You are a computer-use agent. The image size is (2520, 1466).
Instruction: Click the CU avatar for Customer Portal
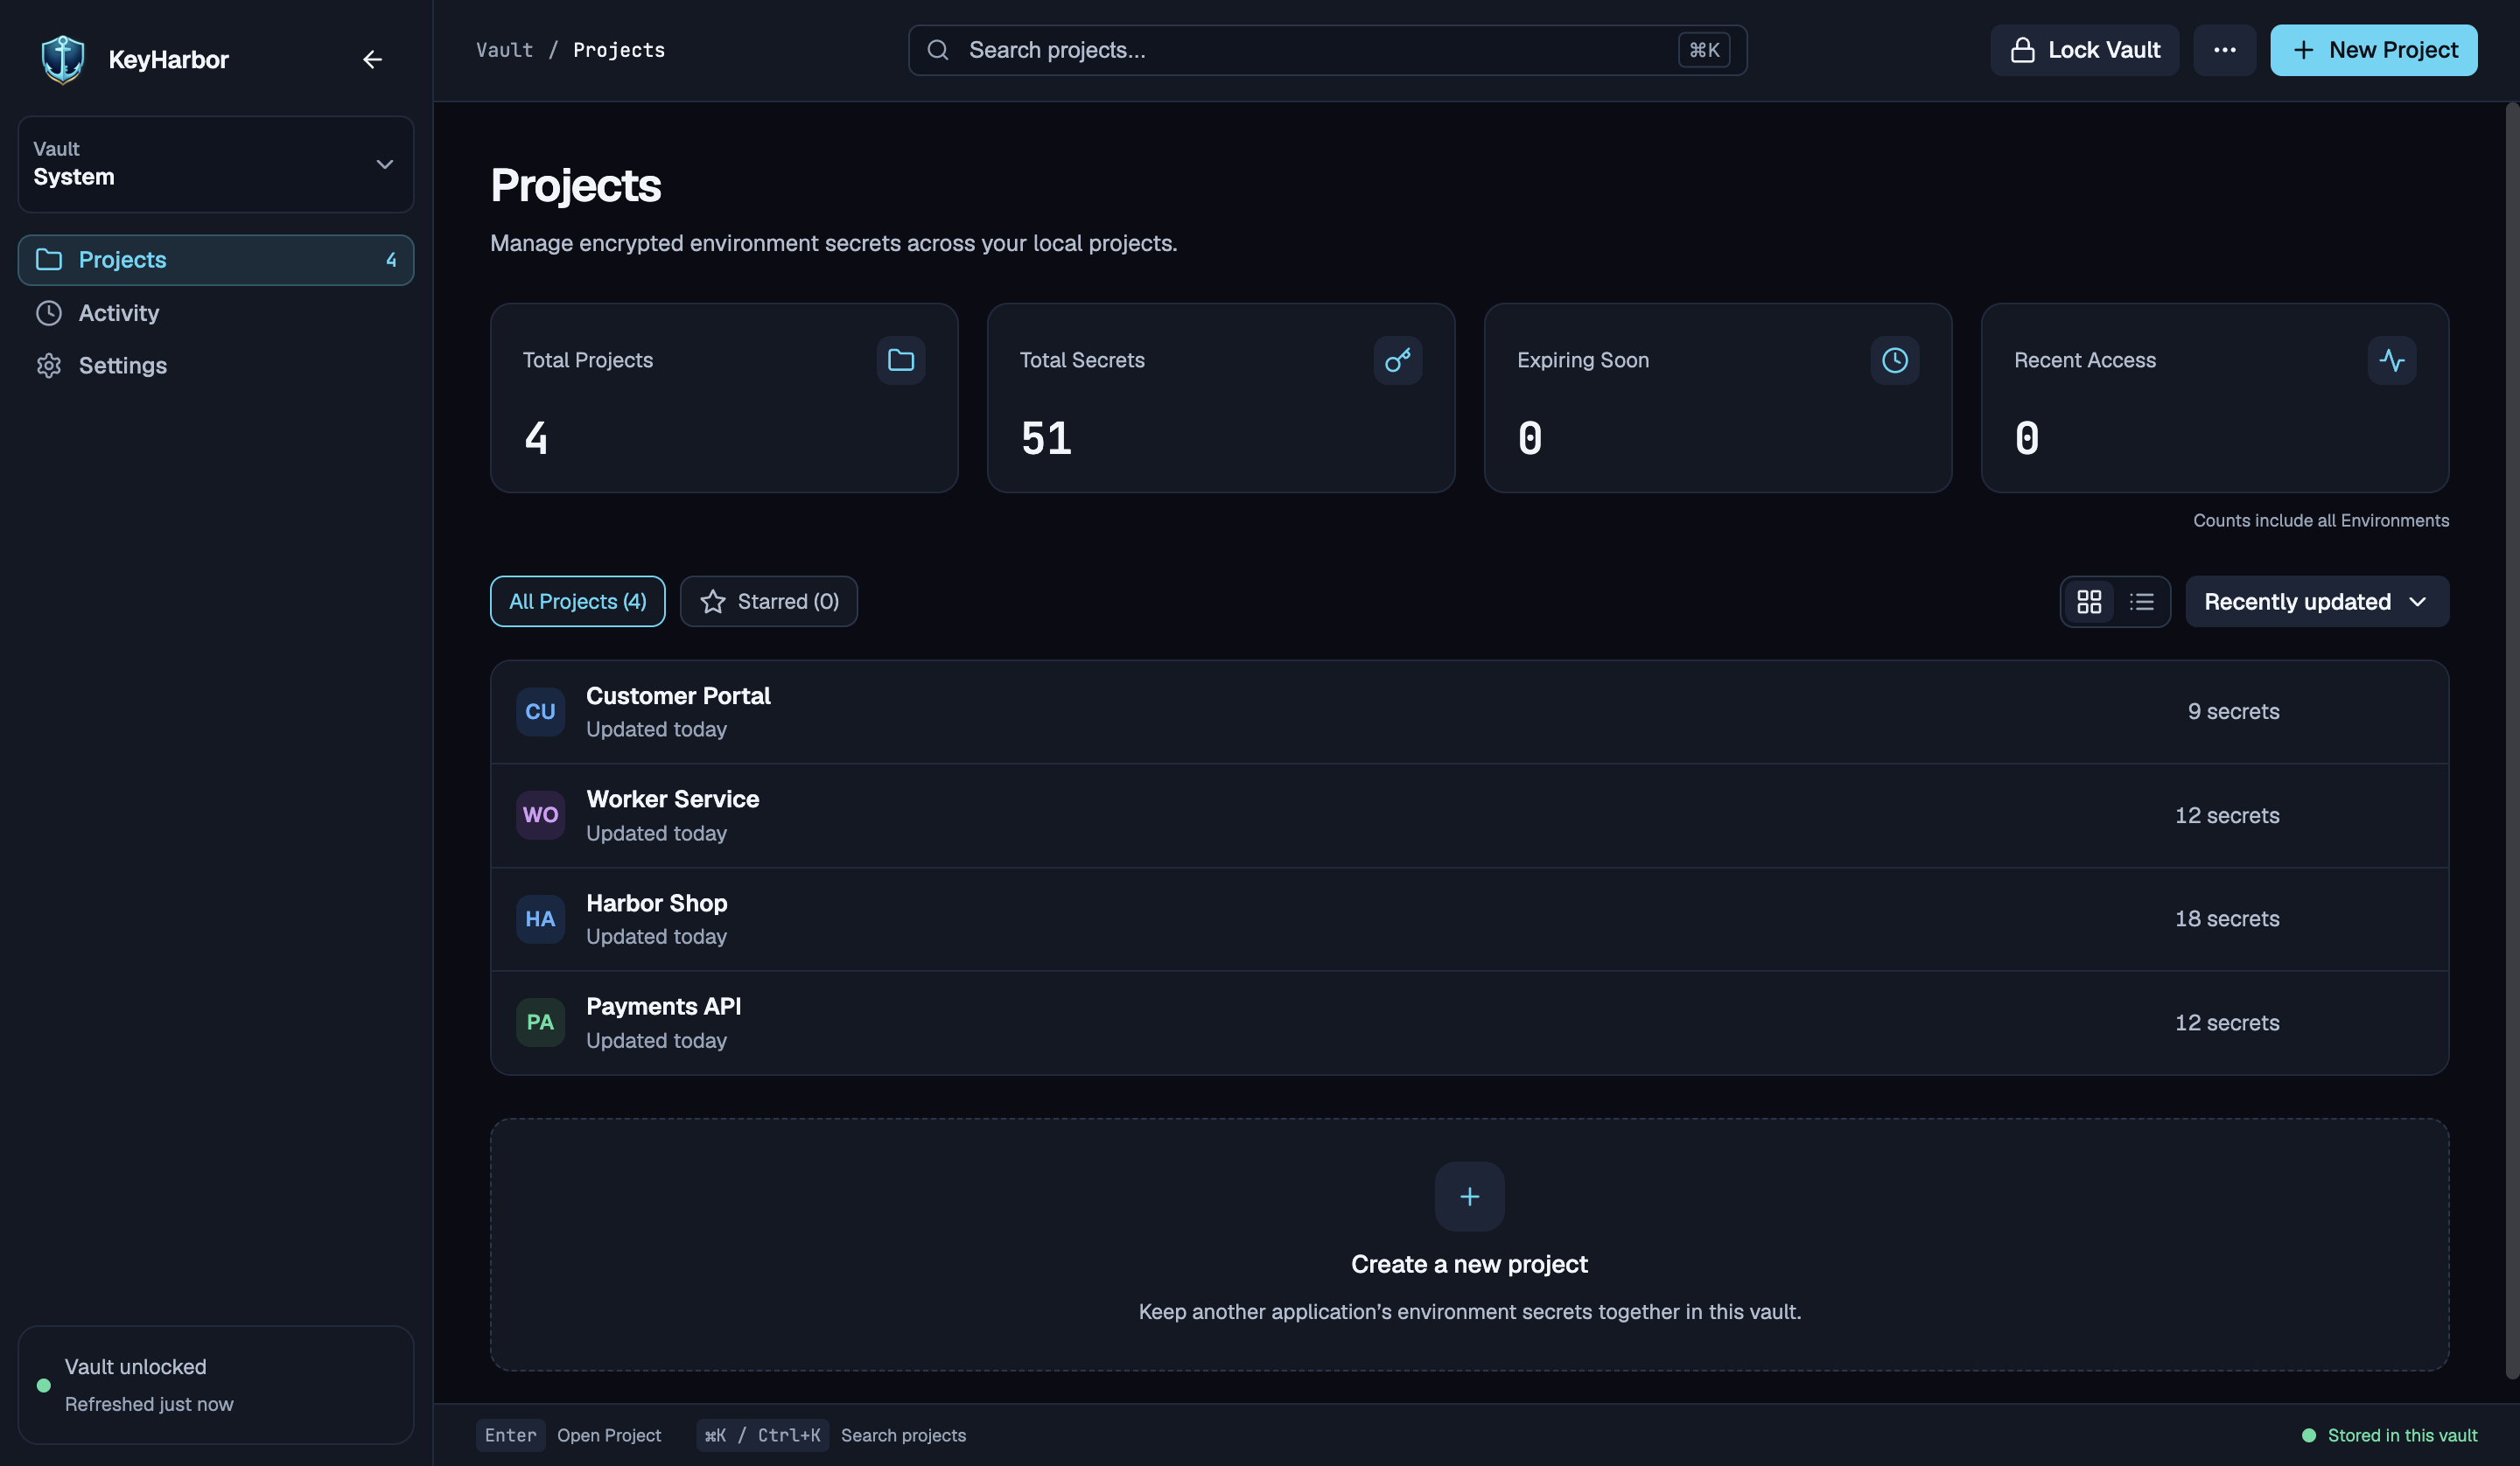click(540, 711)
